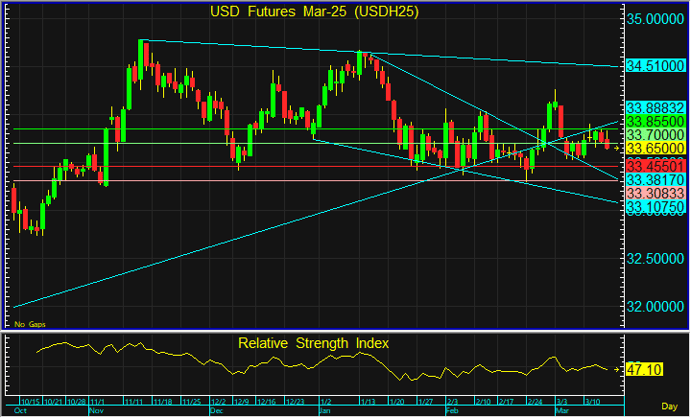The width and height of the screenshot is (691, 418).
Task: Click the 34.51000 cyan price tag
Action: pos(655,66)
